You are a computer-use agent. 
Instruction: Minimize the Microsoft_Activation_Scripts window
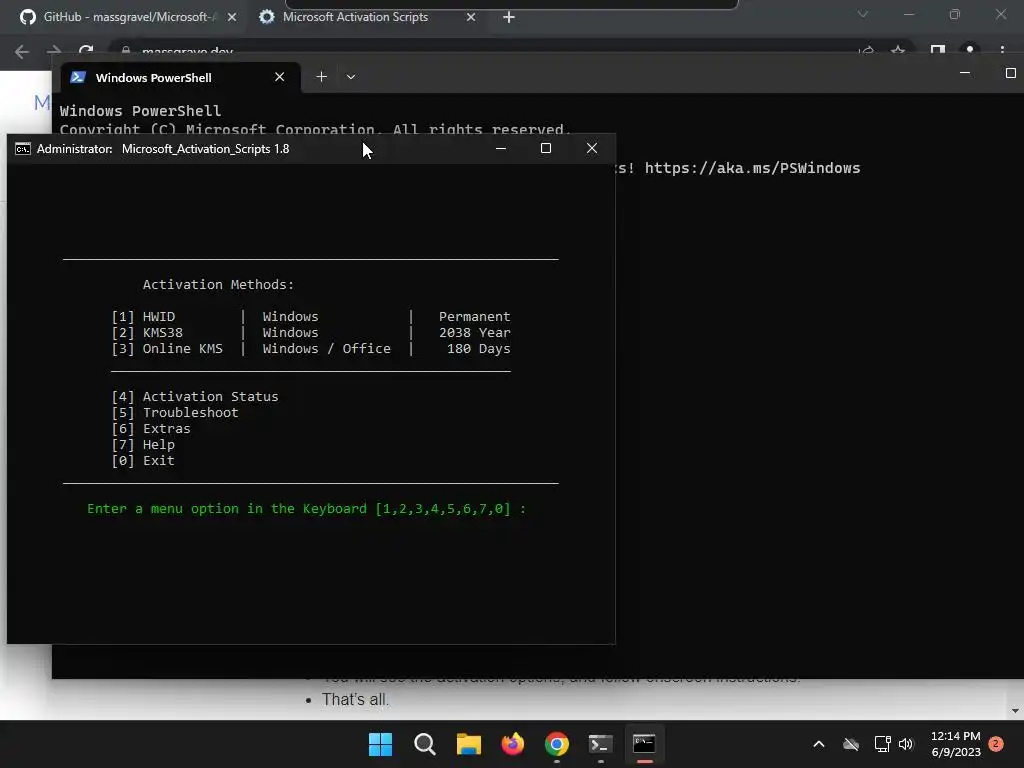tap(501, 149)
